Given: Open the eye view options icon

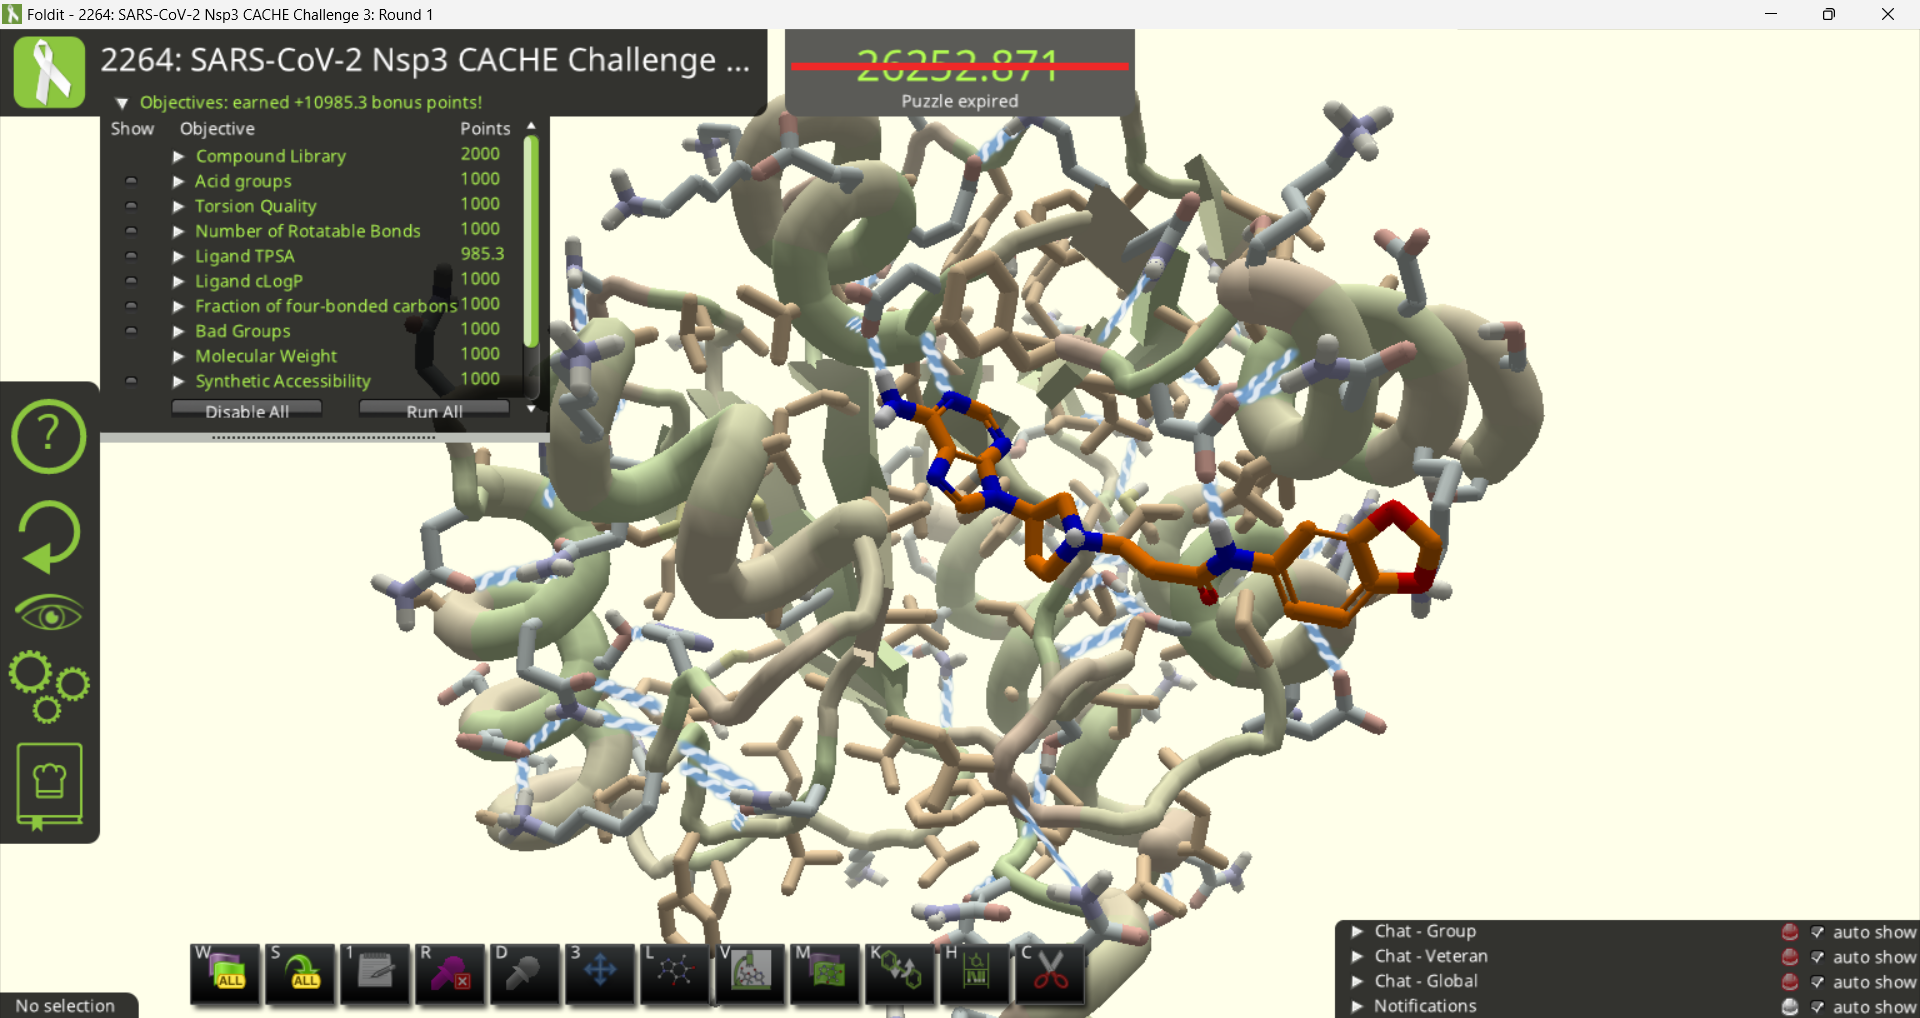Looking at the screenshot, I should [48, 613].
